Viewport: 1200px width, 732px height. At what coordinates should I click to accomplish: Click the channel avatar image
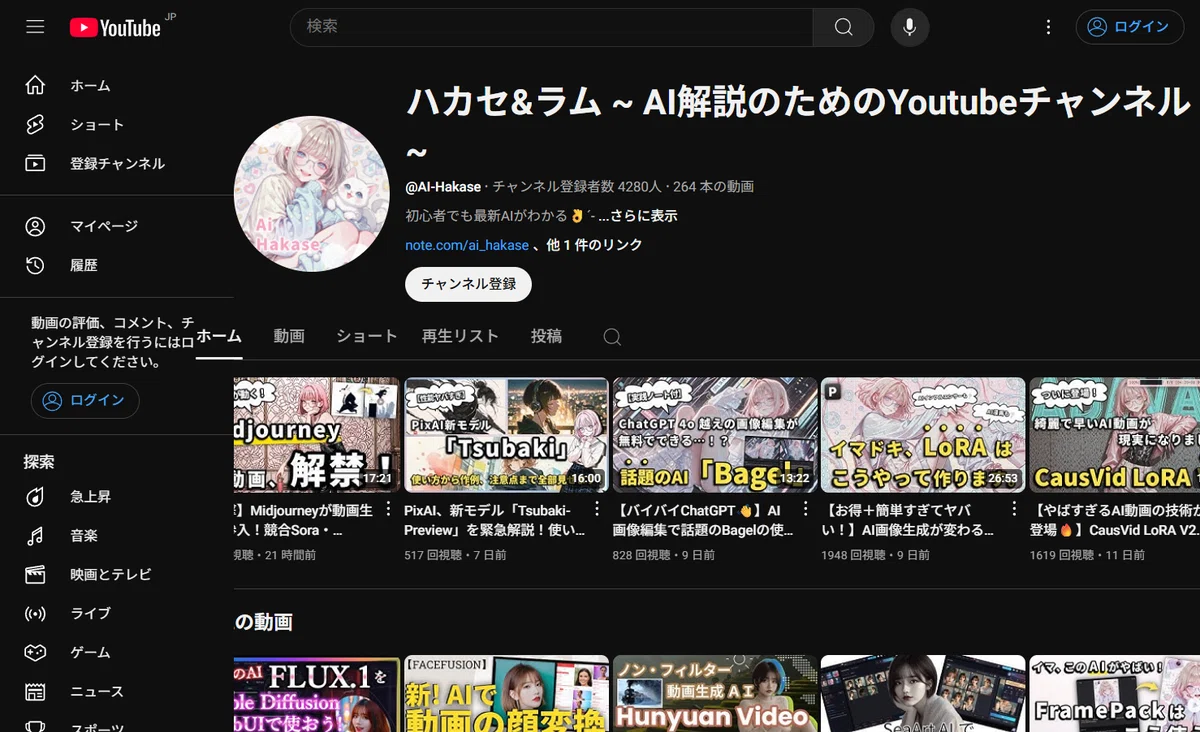coord(312,193)
